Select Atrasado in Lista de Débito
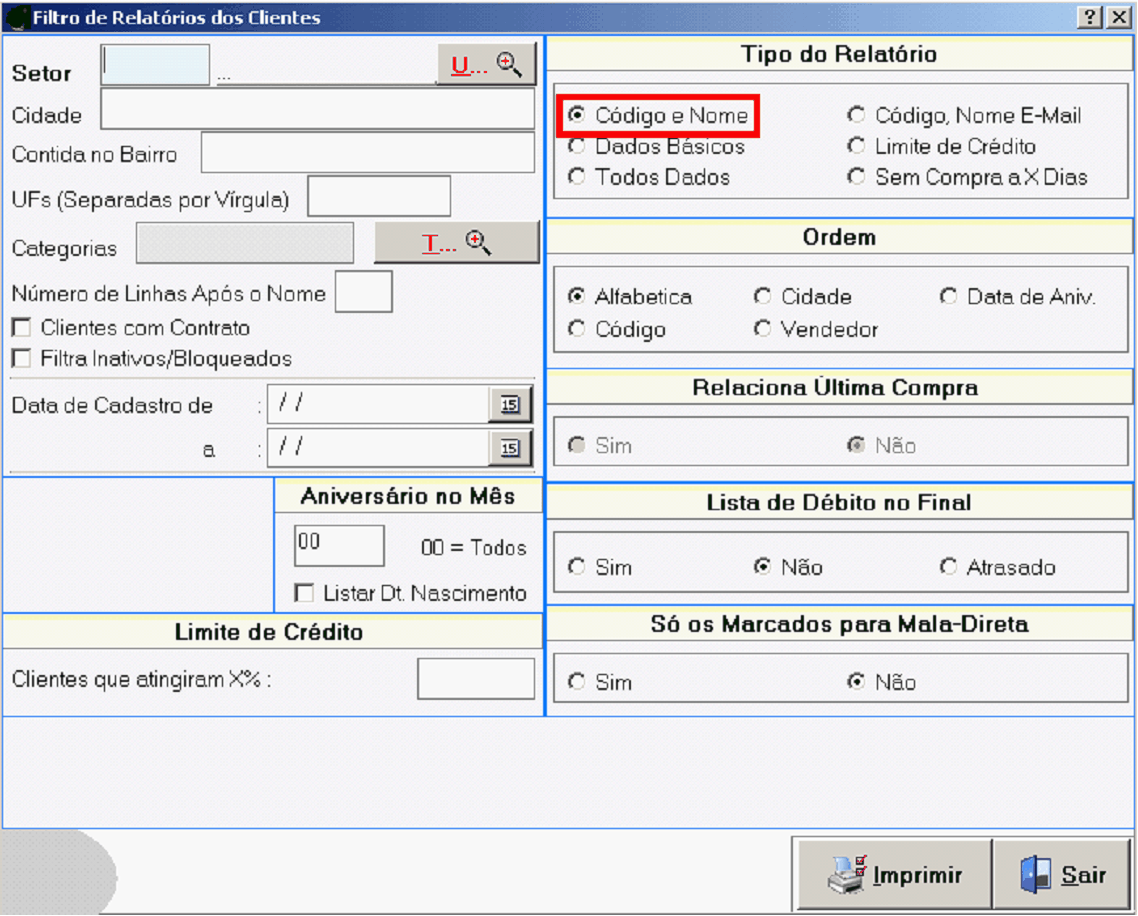Viewport: 1138px width, 916px height. tap(948, 567)
